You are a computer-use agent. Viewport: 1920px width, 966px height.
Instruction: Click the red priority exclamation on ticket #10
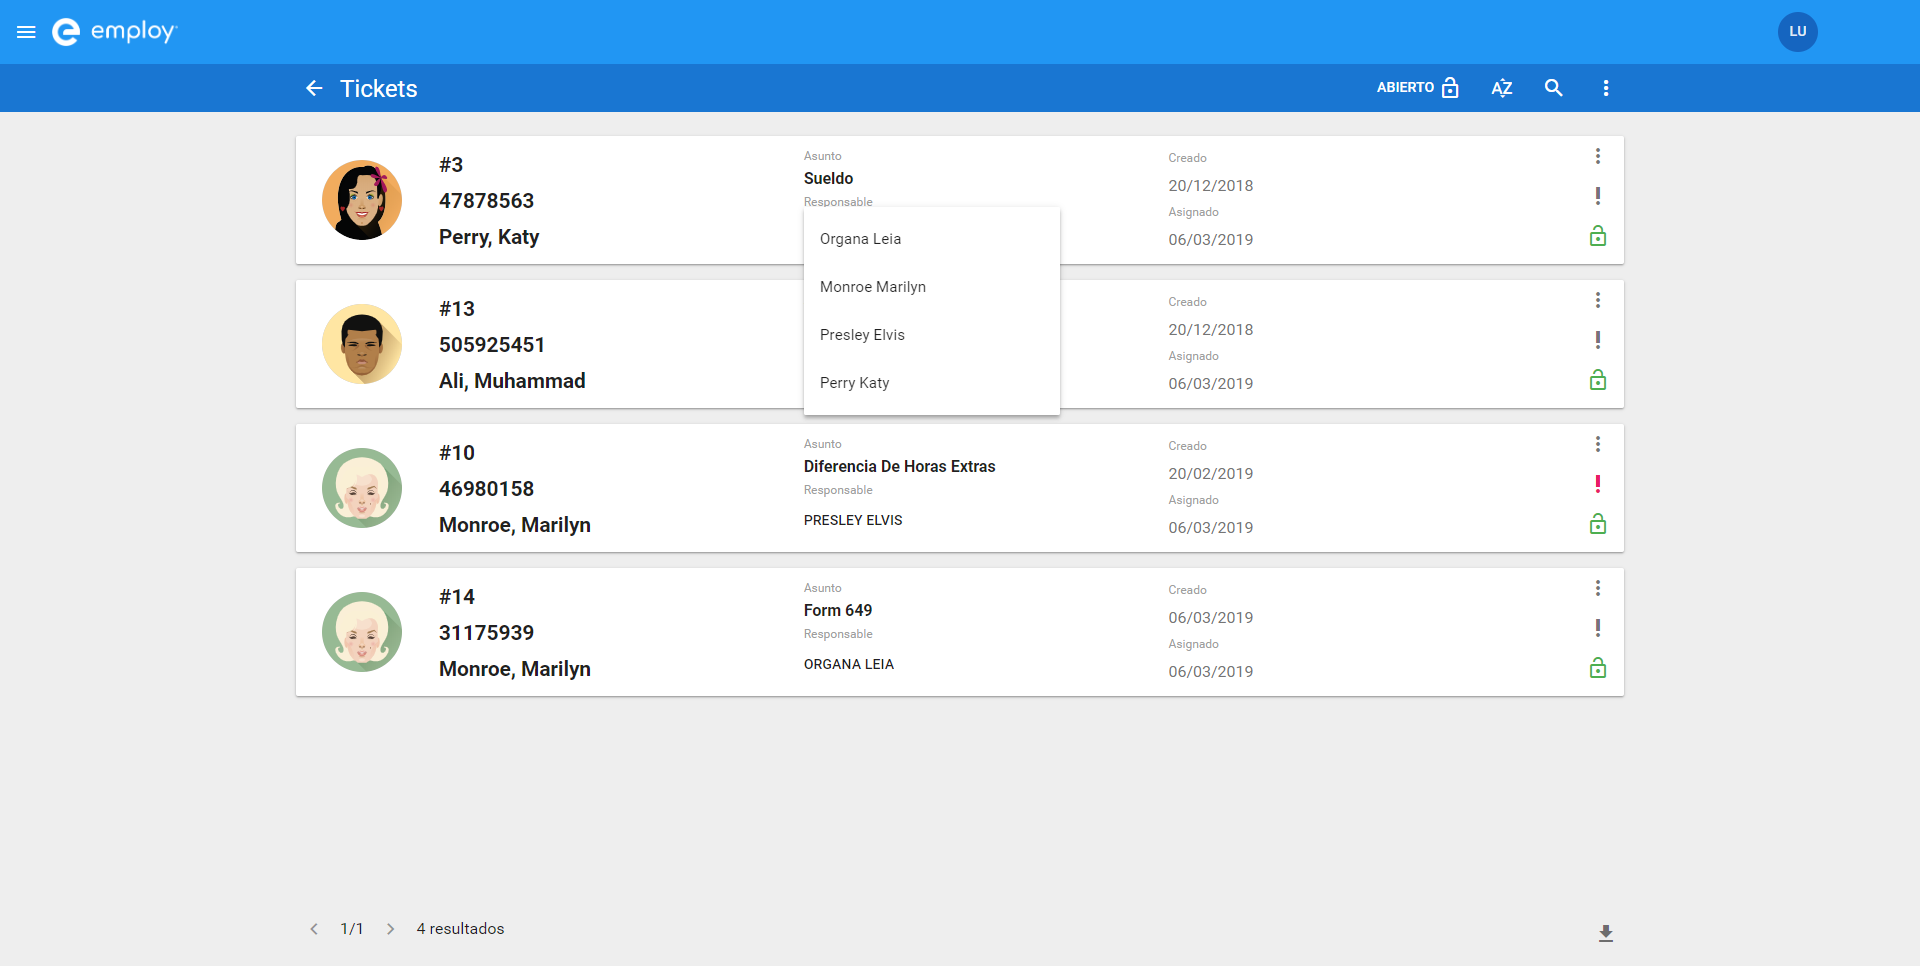tap(1598, 484)
